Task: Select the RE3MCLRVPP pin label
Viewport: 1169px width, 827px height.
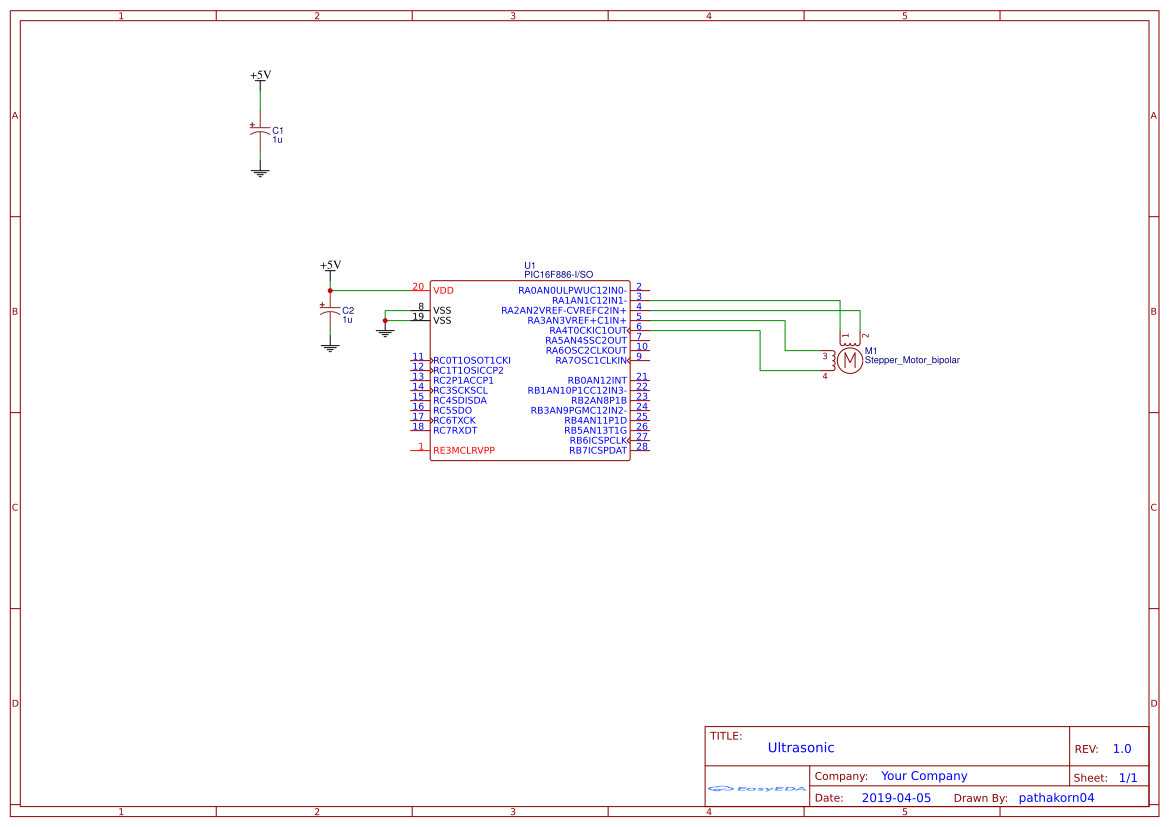Action: coord(463,450)
